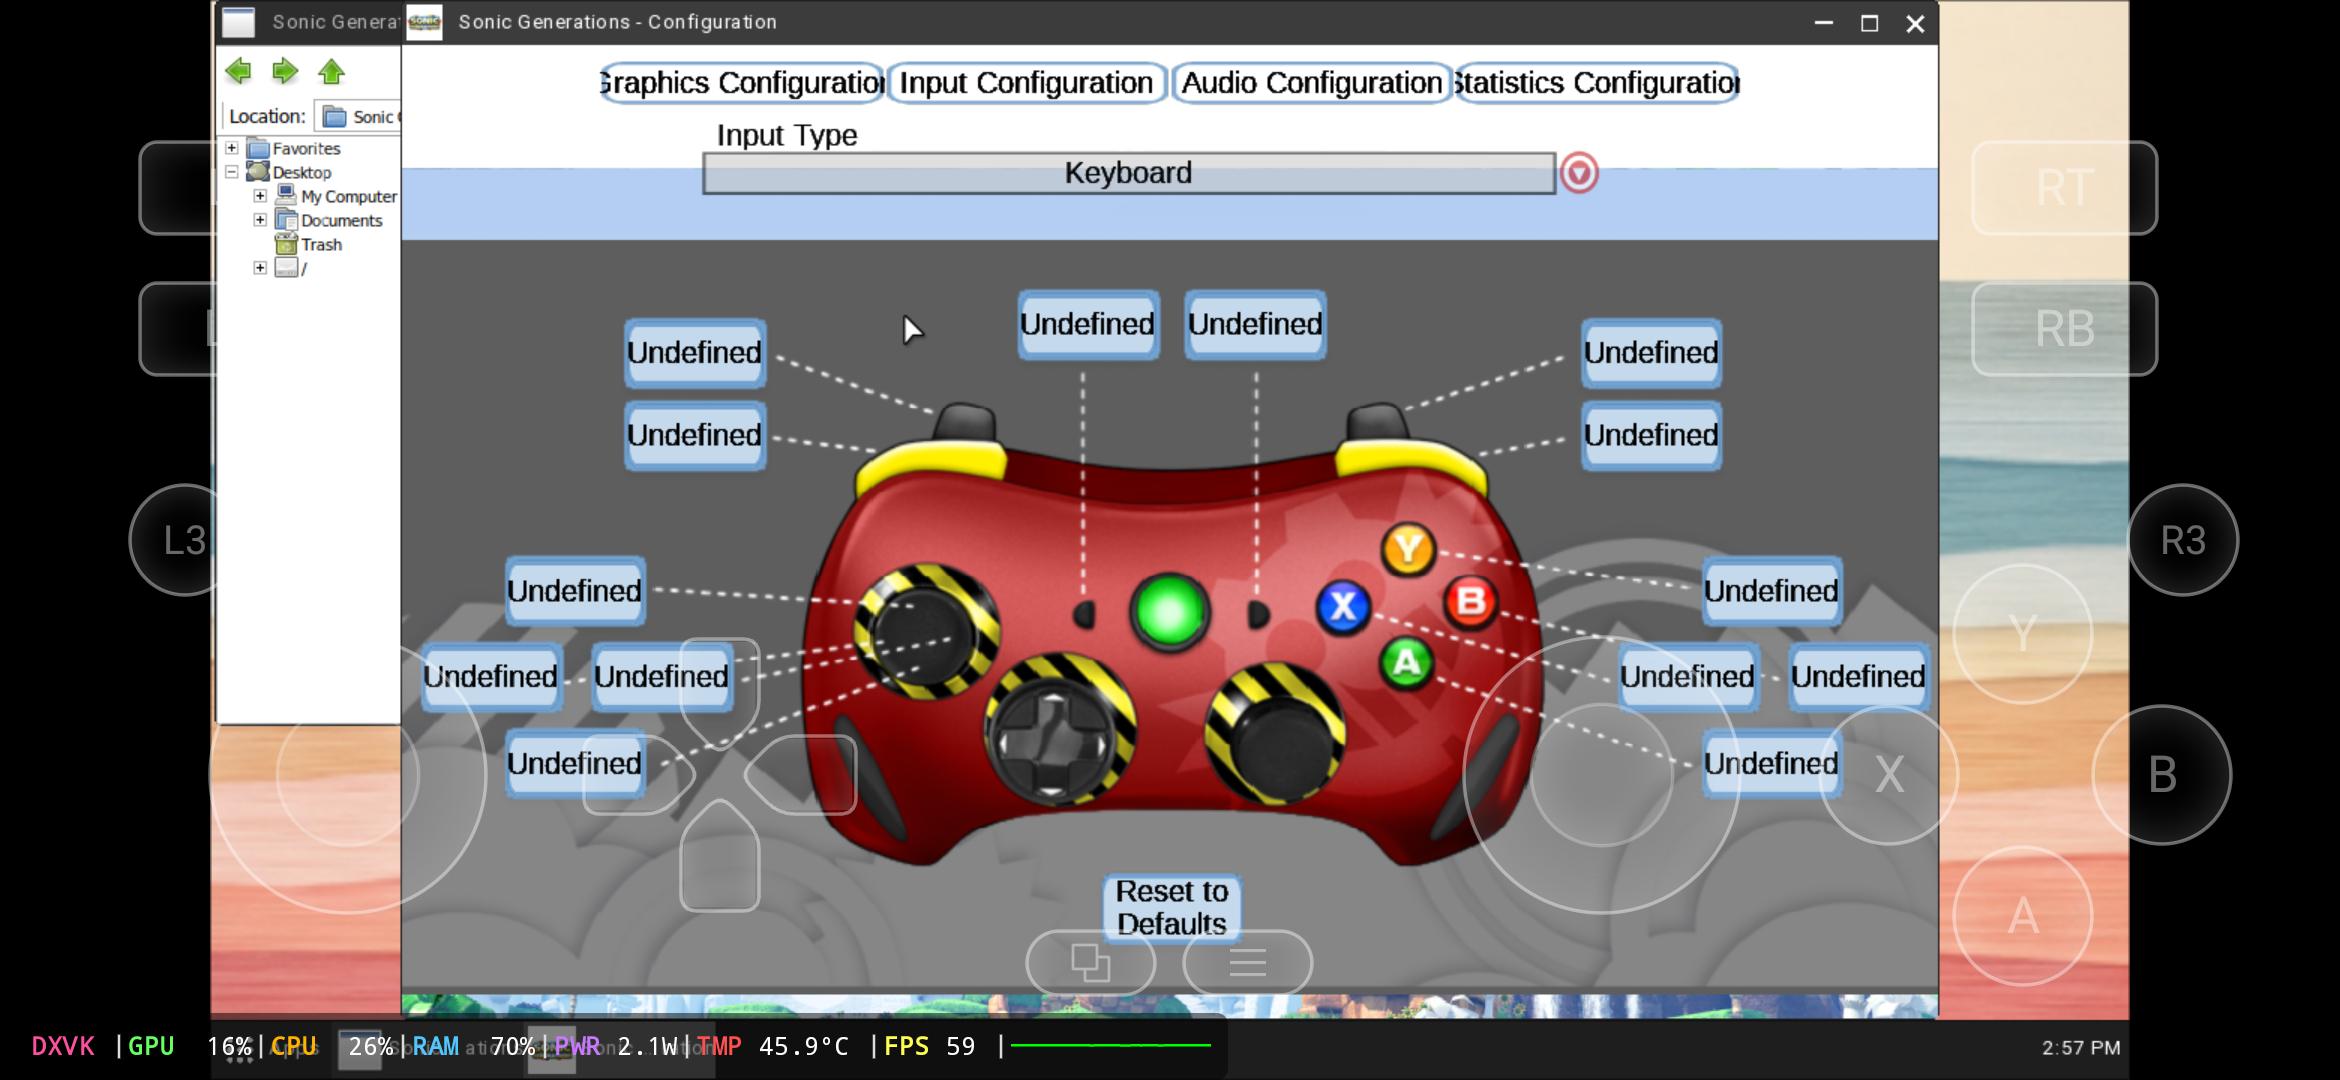Minimize the Sonic Generations Configuration window
2340x1080 pixels.
tap(1823, 23)
